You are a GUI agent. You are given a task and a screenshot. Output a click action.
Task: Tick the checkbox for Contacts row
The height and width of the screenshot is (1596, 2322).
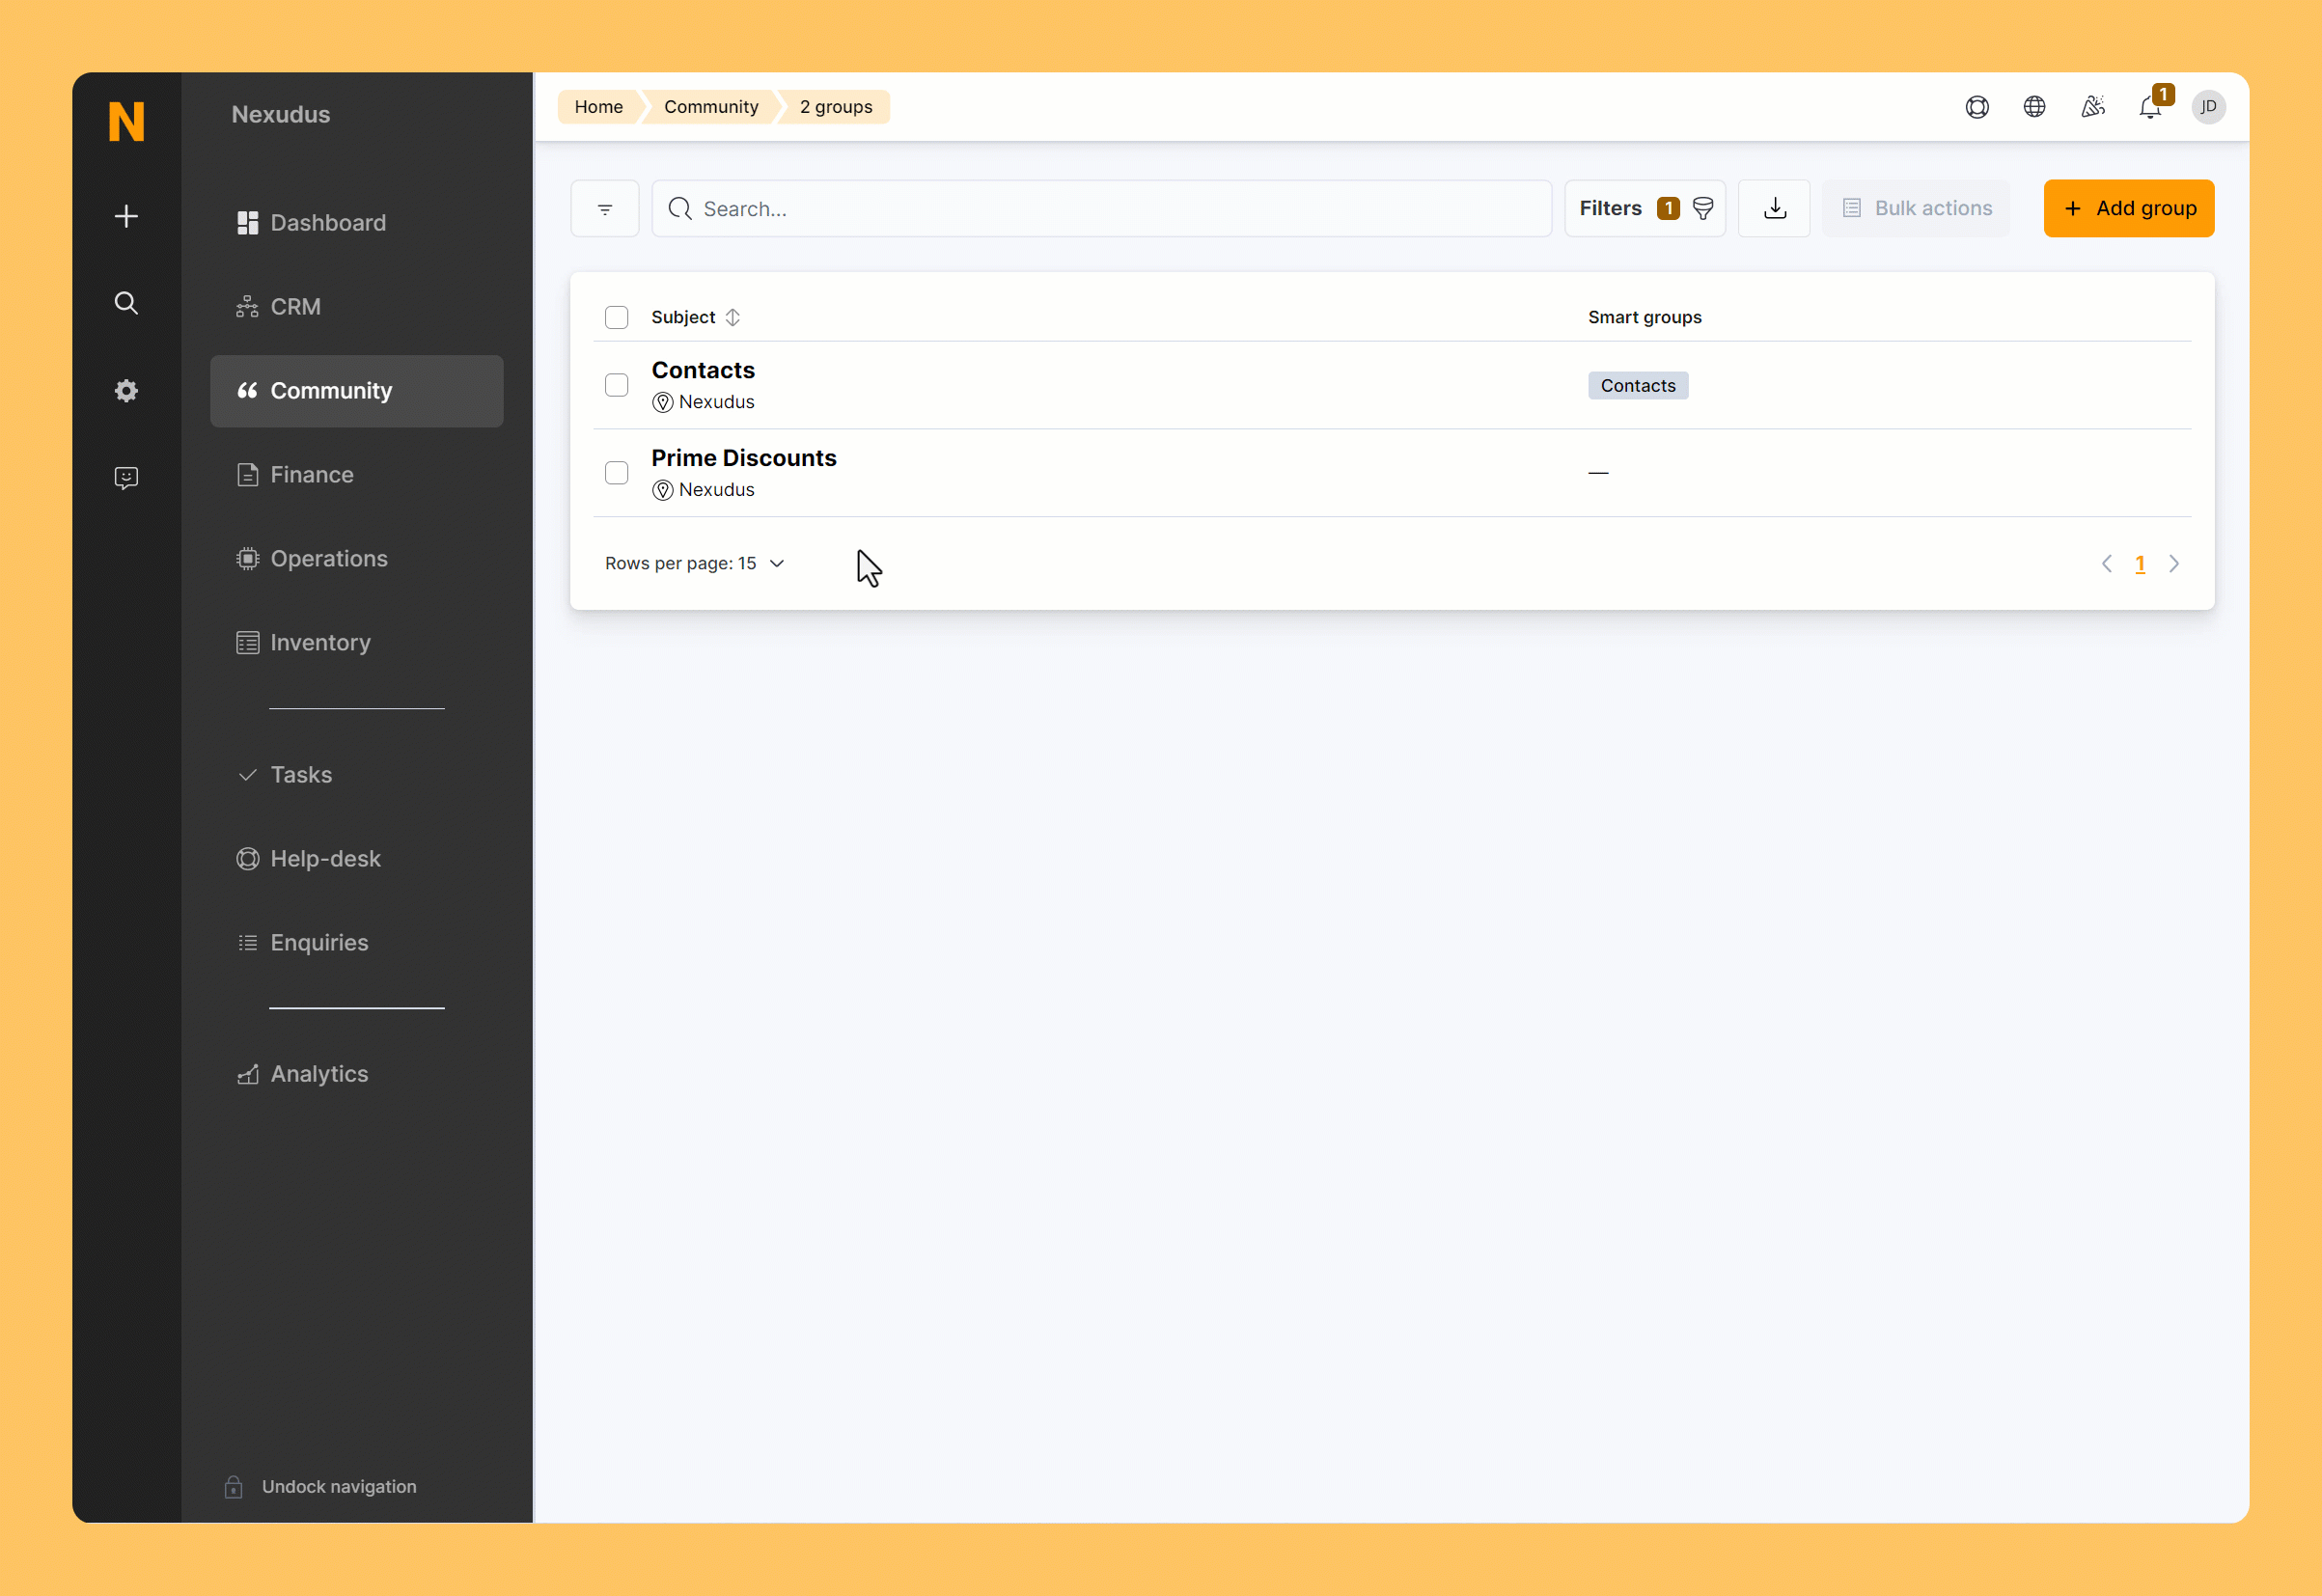(x=617, y=385)
